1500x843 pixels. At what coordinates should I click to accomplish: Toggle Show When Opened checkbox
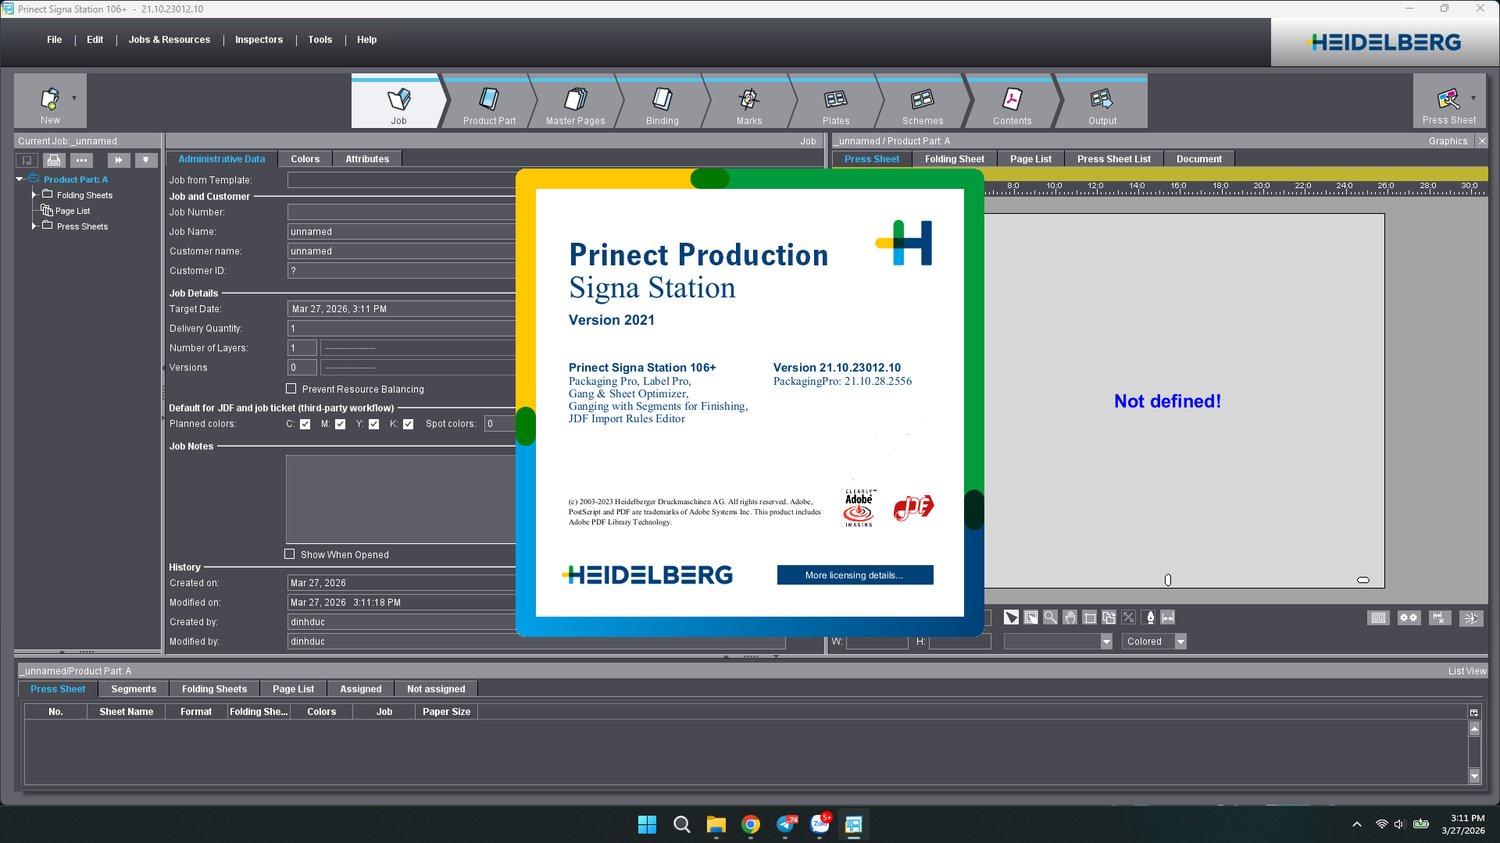pos(290,554)
